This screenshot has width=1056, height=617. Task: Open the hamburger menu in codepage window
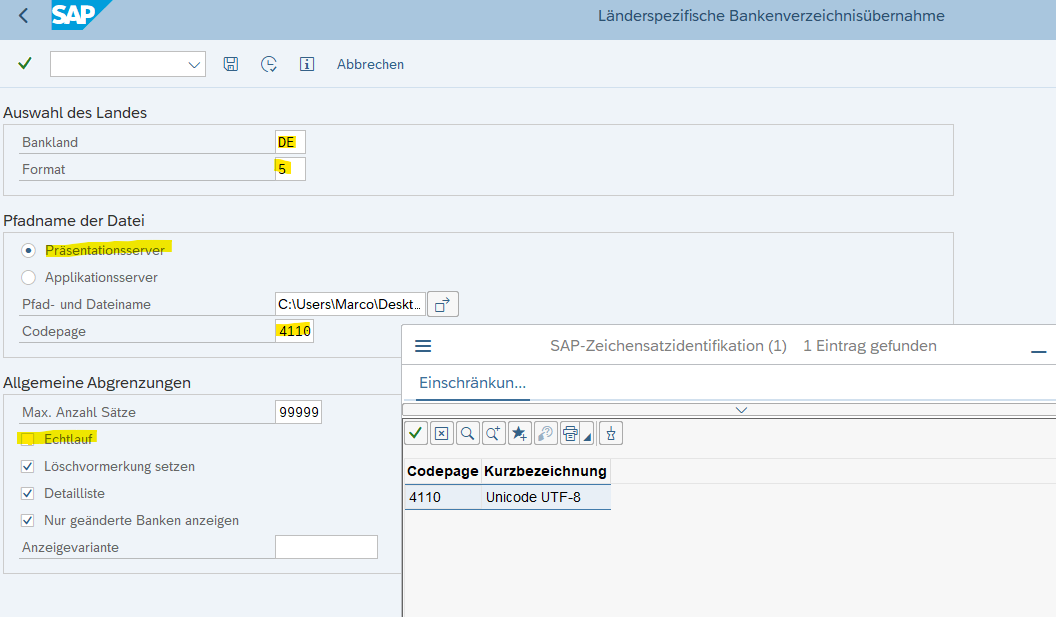[x=423, y=345]
